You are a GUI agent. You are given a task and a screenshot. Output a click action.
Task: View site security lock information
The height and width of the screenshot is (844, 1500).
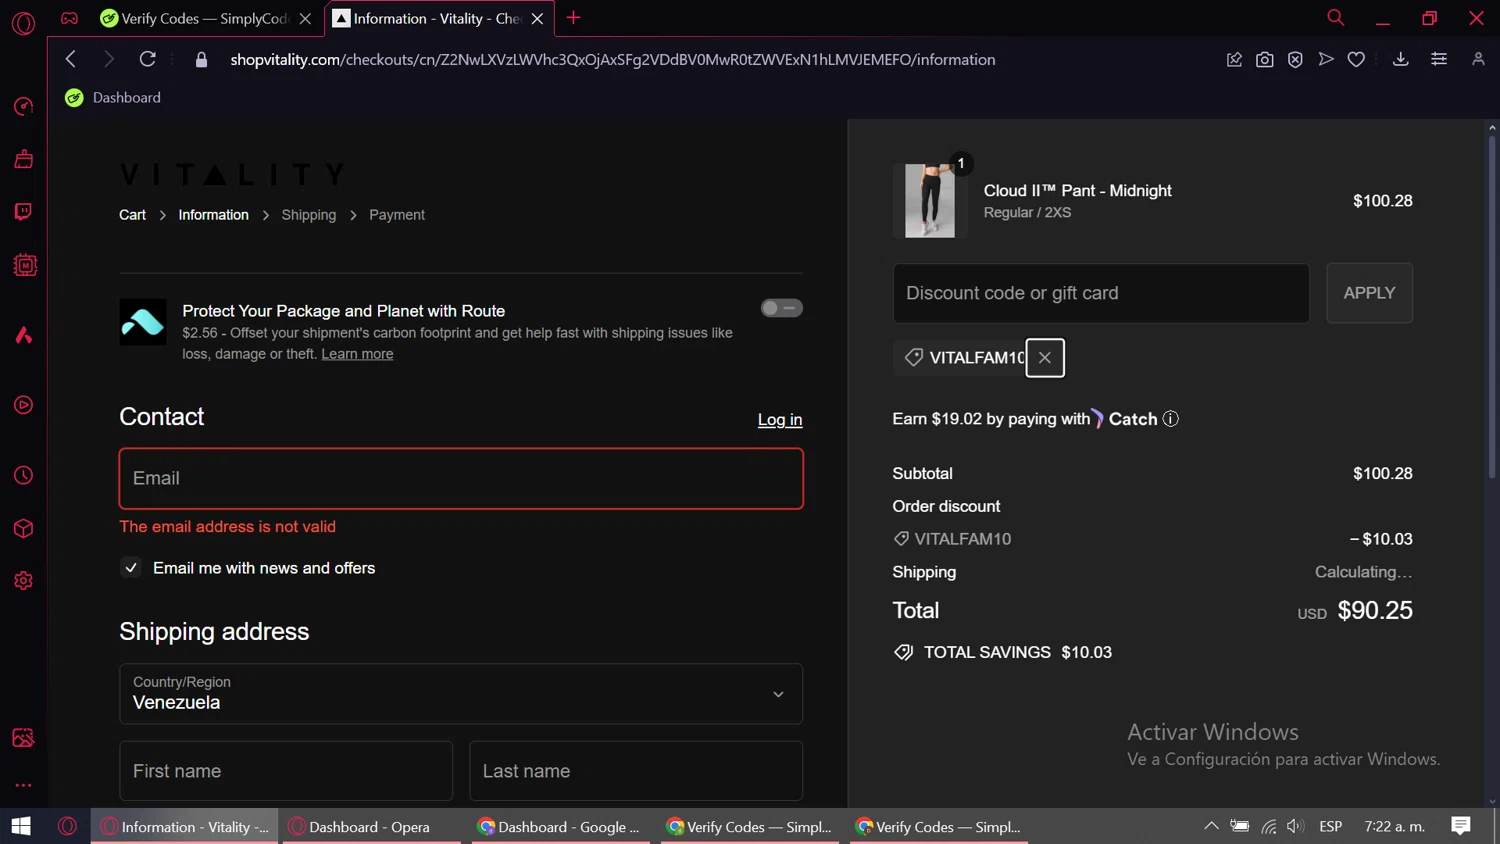[x=201, y=60]
